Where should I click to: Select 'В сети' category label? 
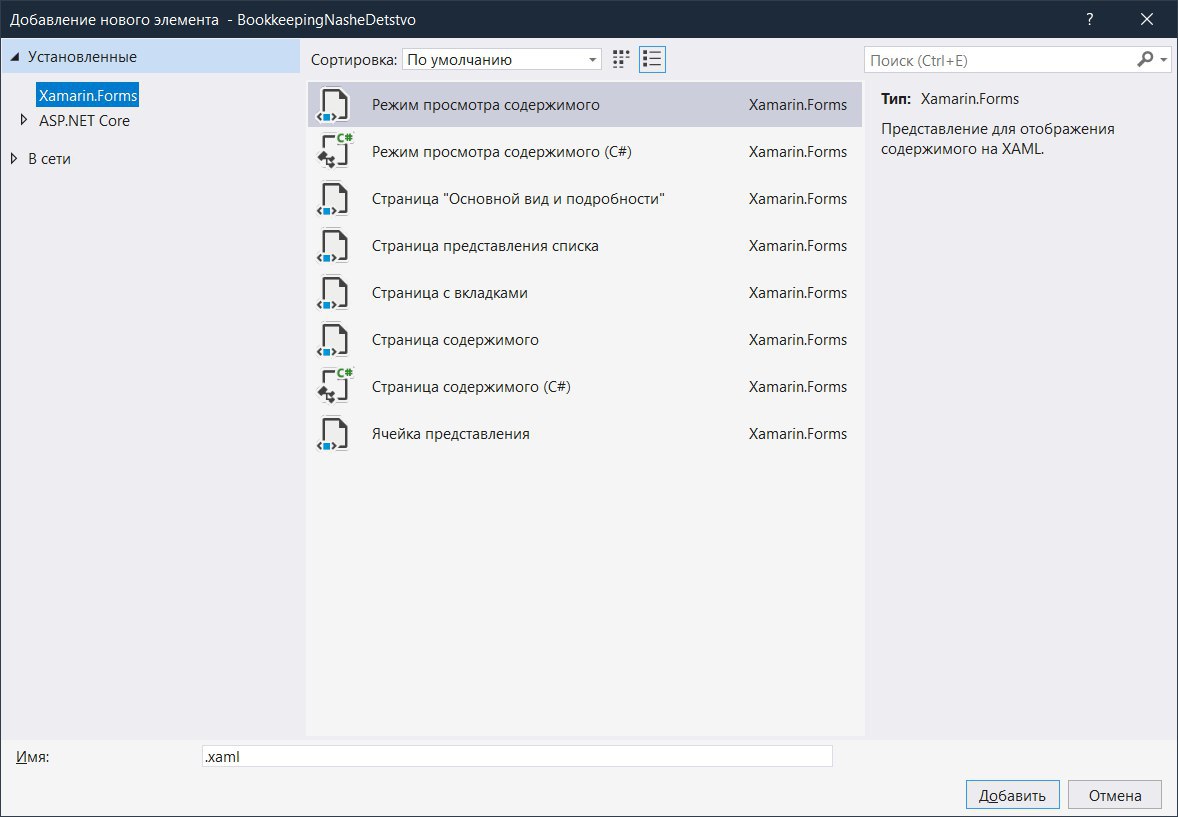50,159
